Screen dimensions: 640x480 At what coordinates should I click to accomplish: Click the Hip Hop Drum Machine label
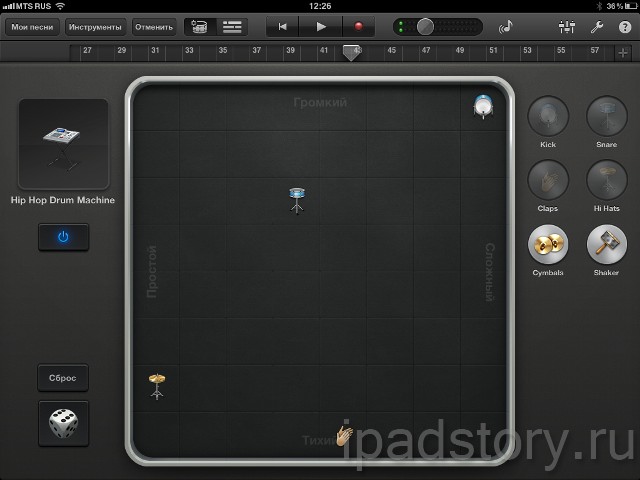point(63,200)
